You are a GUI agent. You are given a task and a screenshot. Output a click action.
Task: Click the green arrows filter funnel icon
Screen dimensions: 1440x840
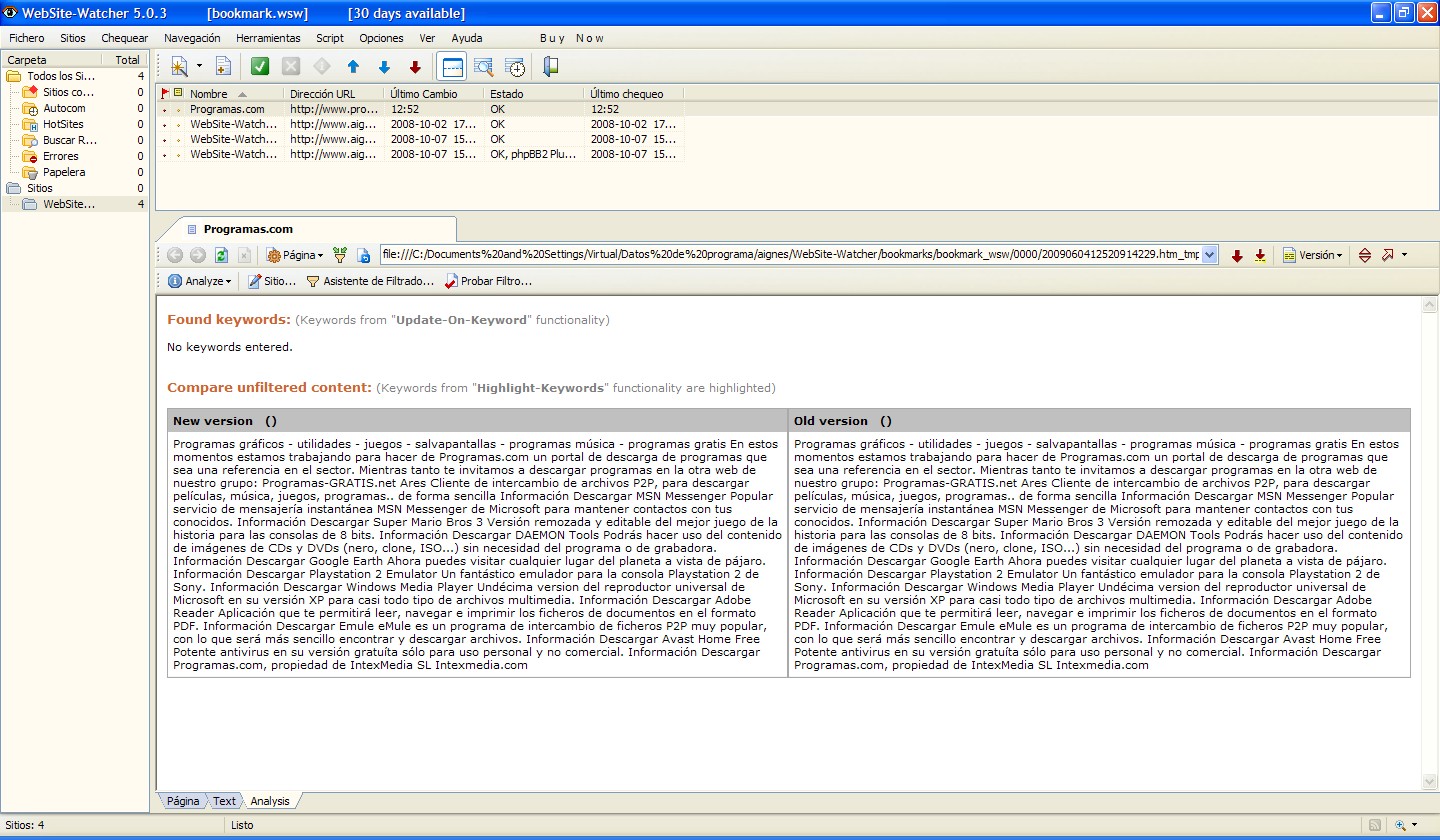340,255
